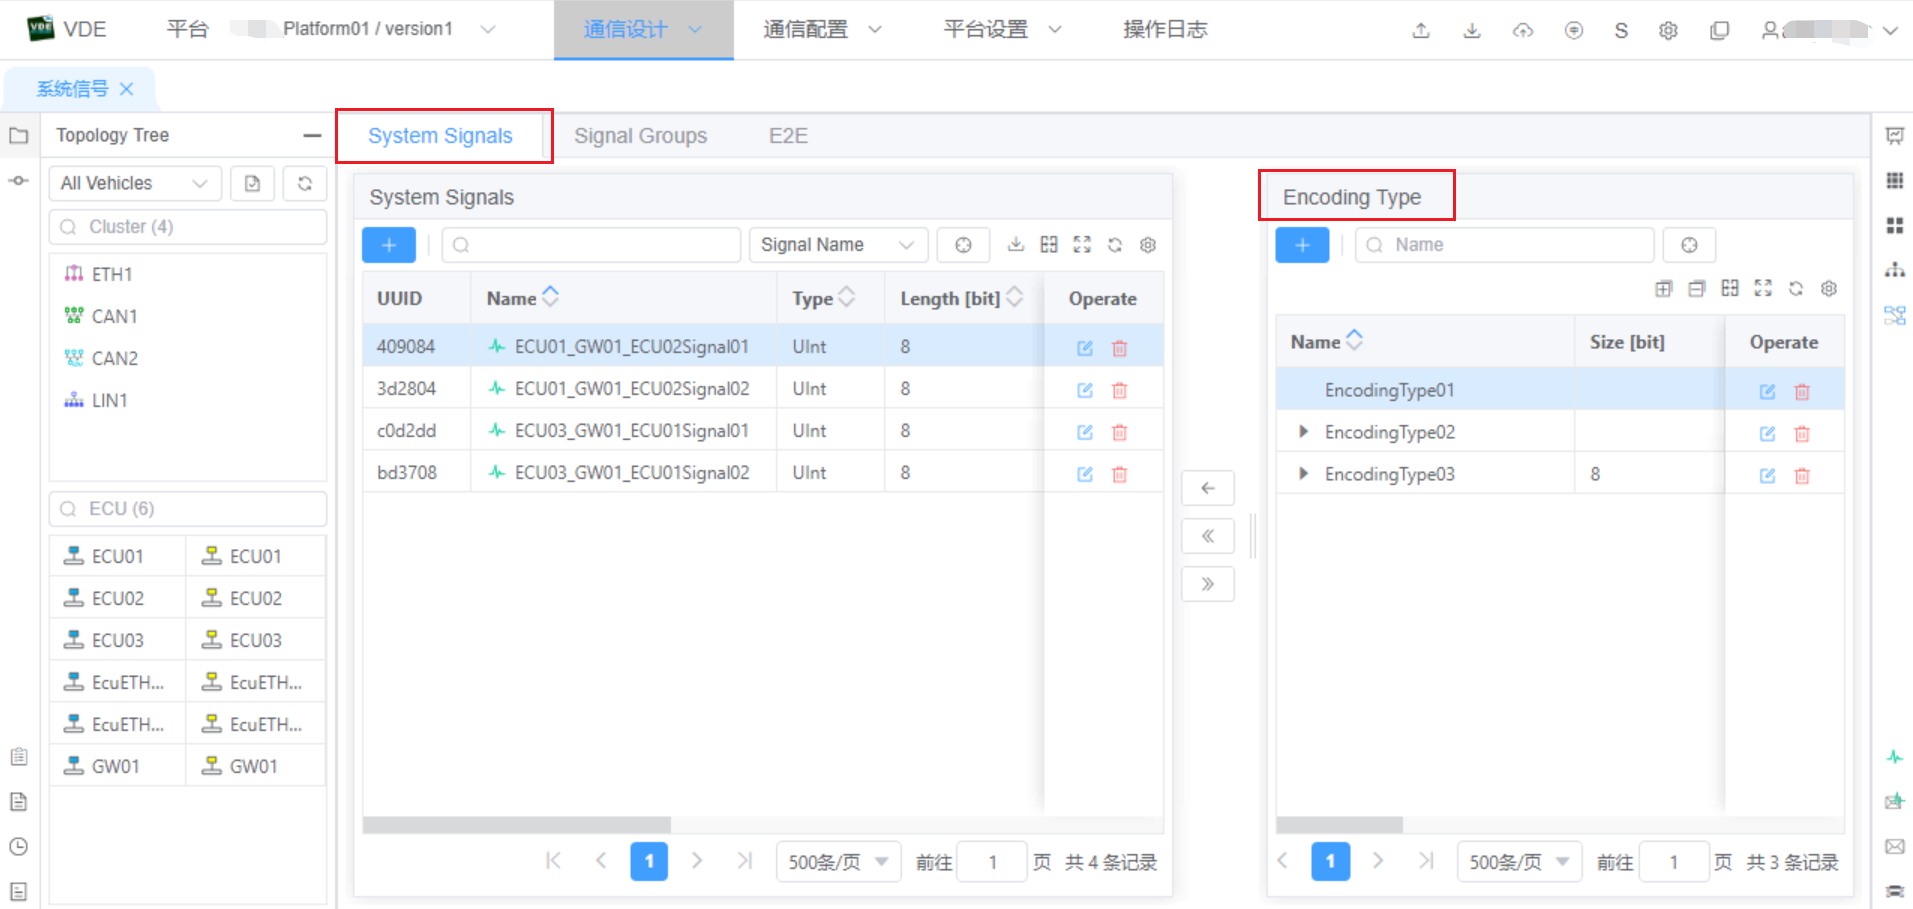Open the fullscreen icon in the System Signals panel
The image size is (1913, 909).
click(x=1081, y=244)
